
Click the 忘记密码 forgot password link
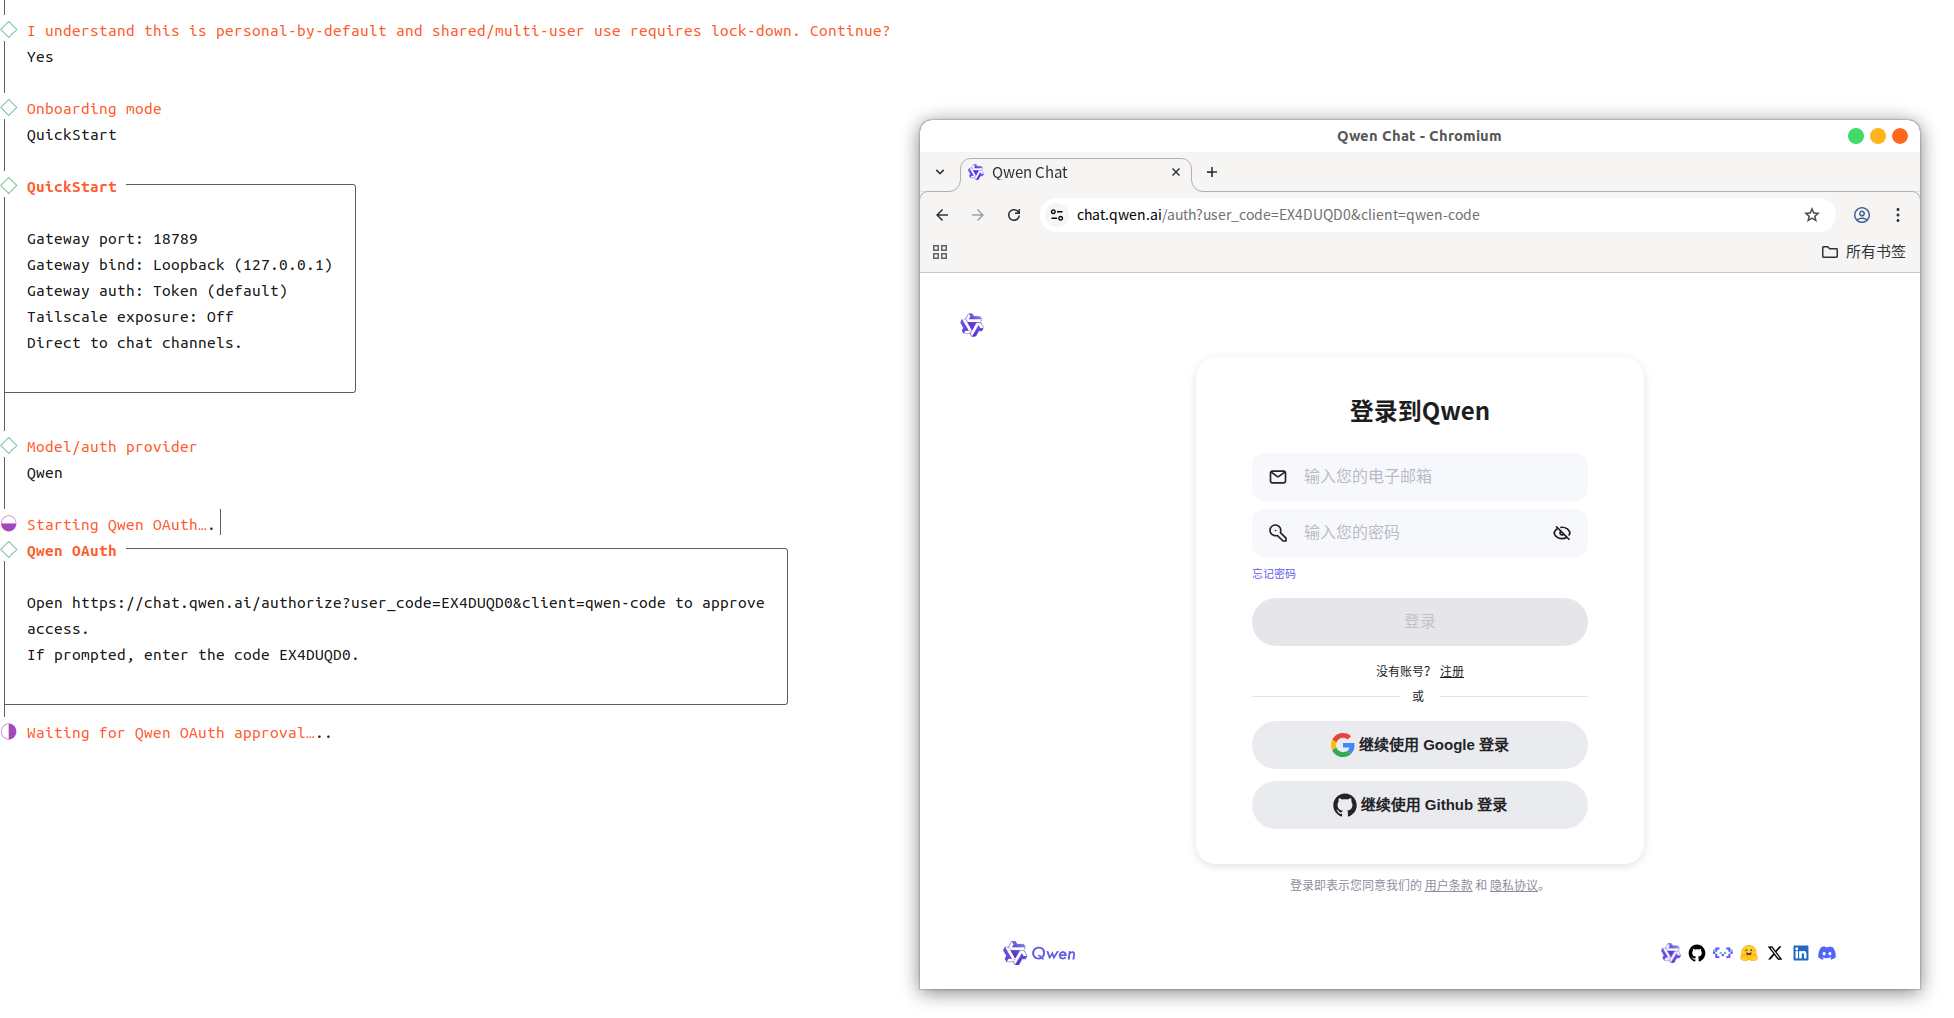pos(1273,574)
